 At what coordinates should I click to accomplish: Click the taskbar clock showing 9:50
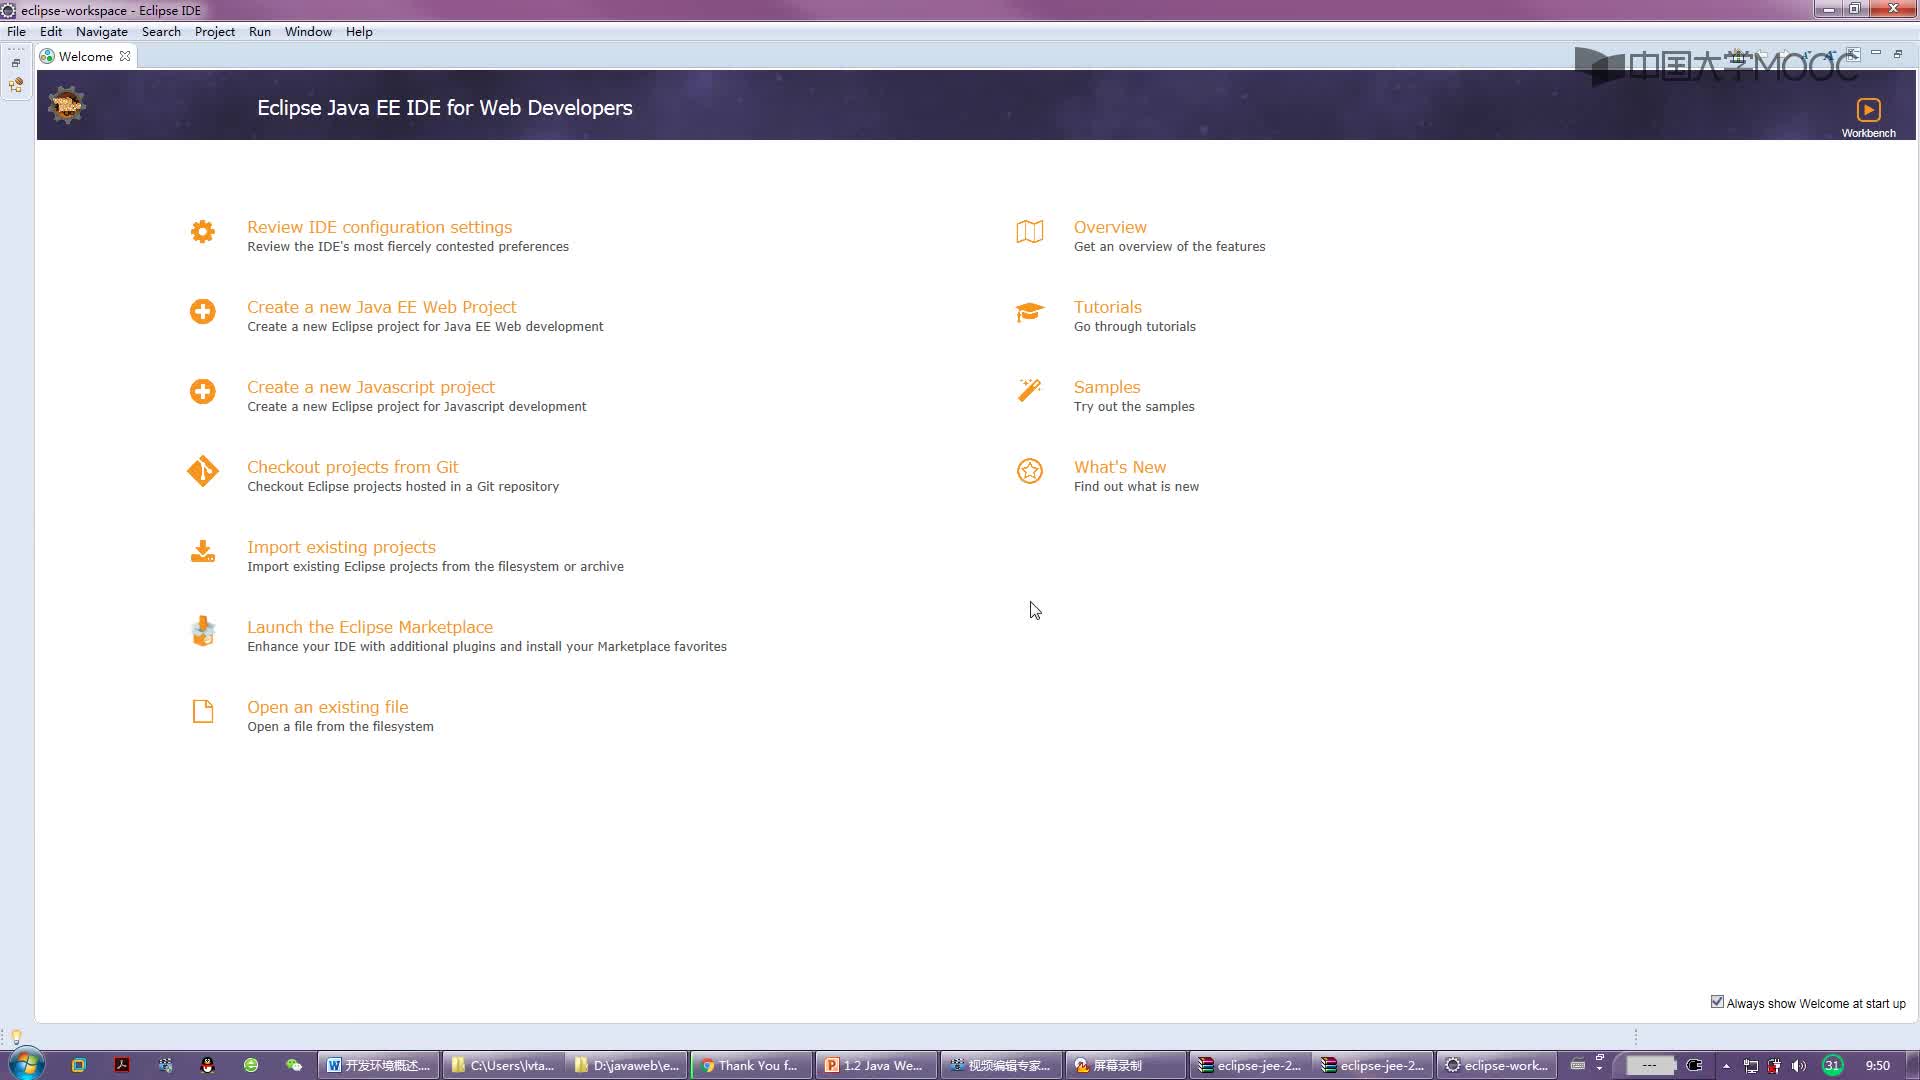click(x=1877, y=1066)
